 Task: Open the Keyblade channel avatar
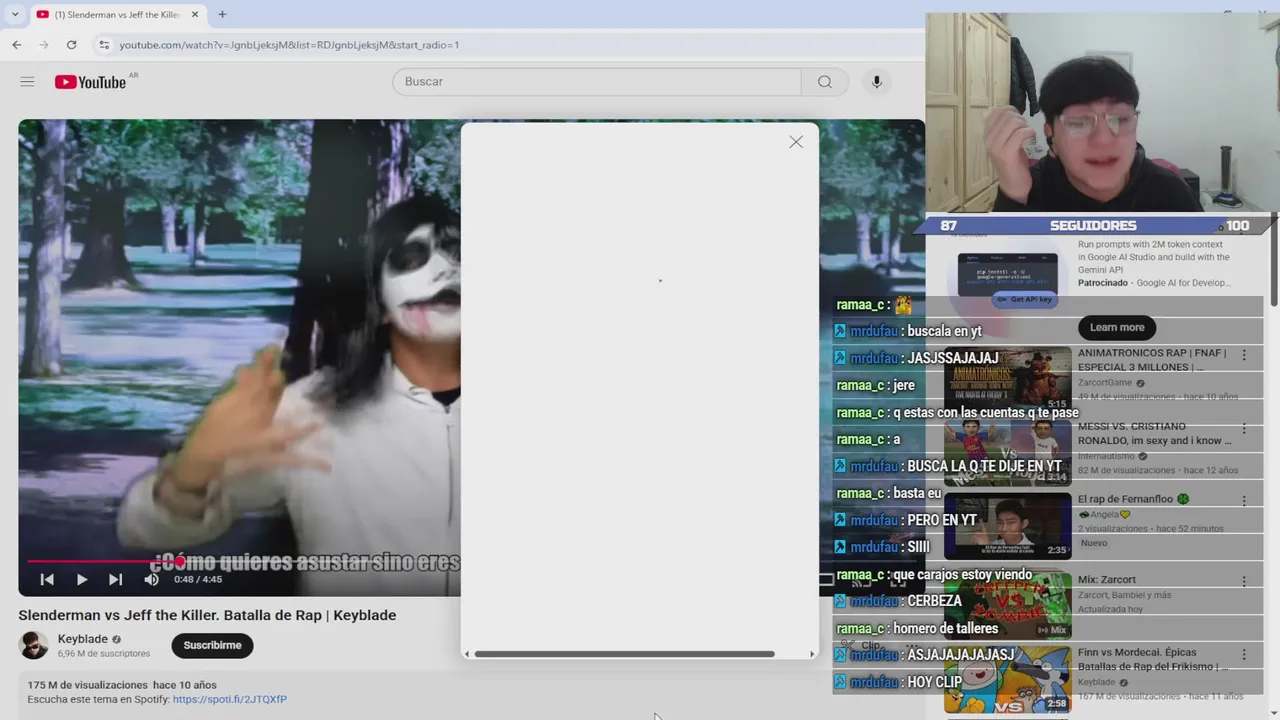(x=34, y=645)
